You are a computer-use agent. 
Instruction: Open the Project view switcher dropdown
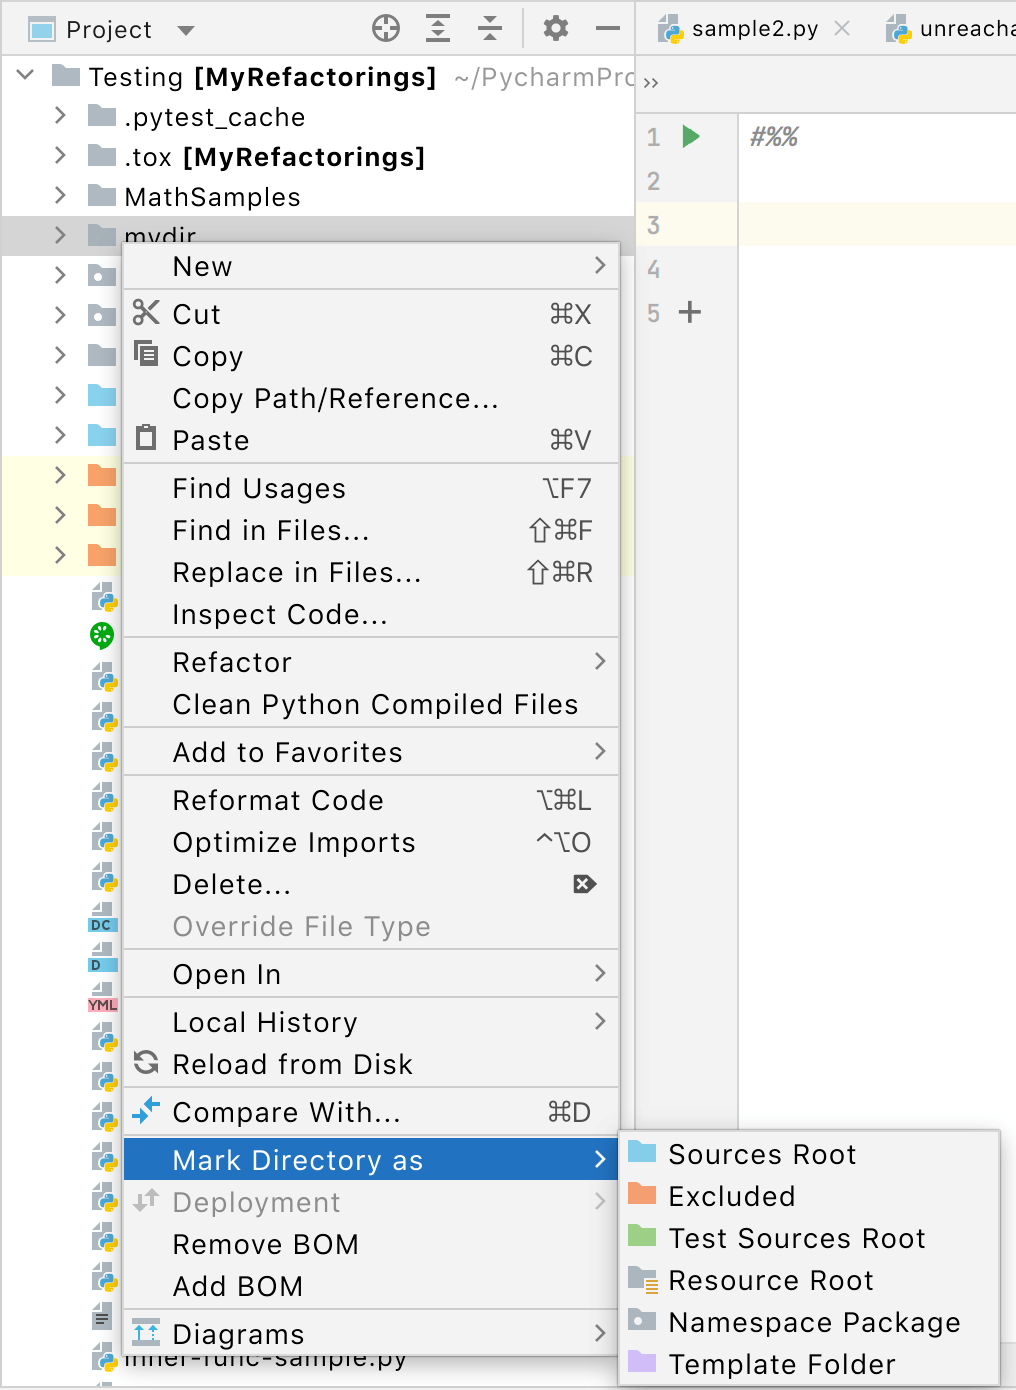(x=186, y=29)
